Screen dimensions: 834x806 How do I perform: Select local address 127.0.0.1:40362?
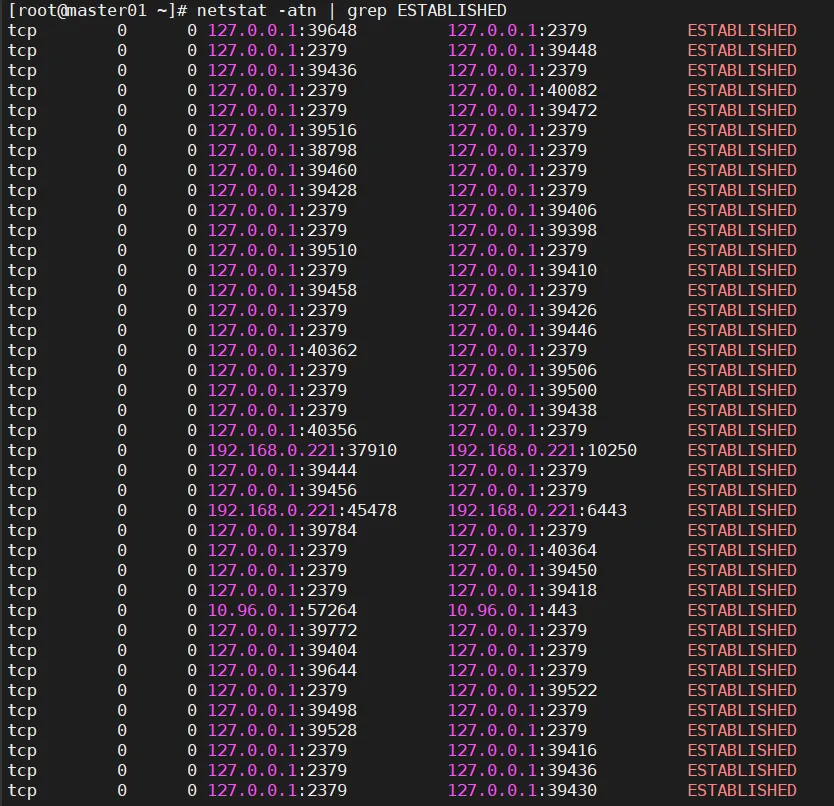click(x=282, y=351)
